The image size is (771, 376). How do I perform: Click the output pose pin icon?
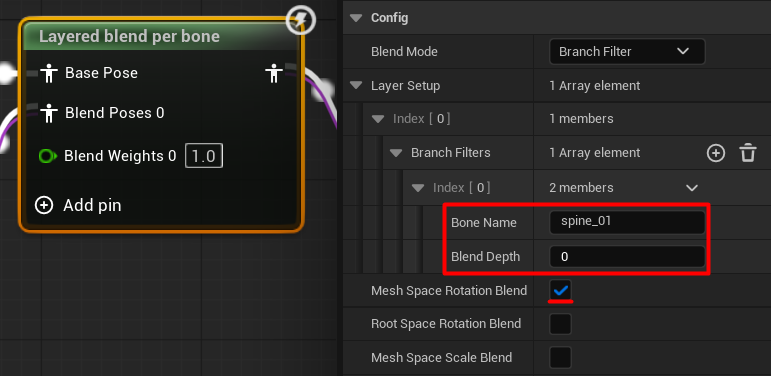(273, 73)
